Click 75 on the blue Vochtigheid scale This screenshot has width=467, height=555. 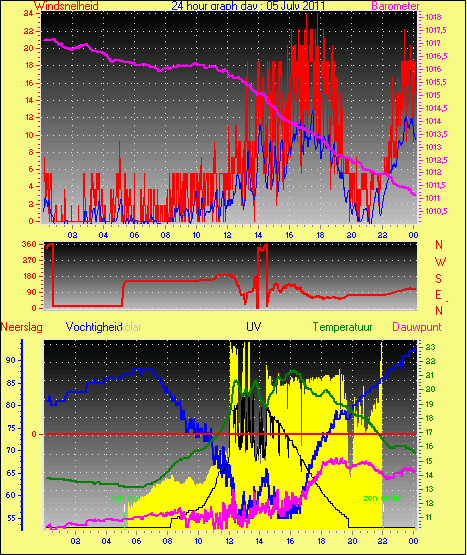pyautogui.click(x=11, y=428)
